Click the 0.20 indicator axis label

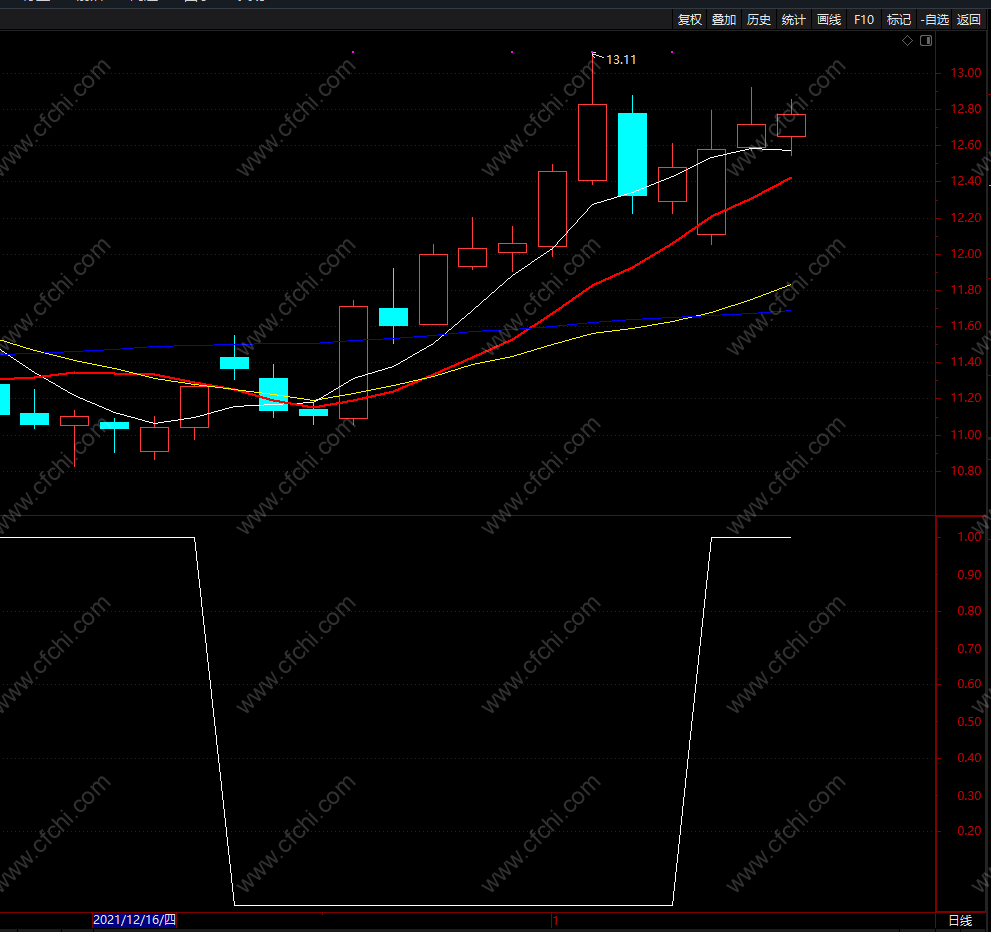(x=969, y=830)
